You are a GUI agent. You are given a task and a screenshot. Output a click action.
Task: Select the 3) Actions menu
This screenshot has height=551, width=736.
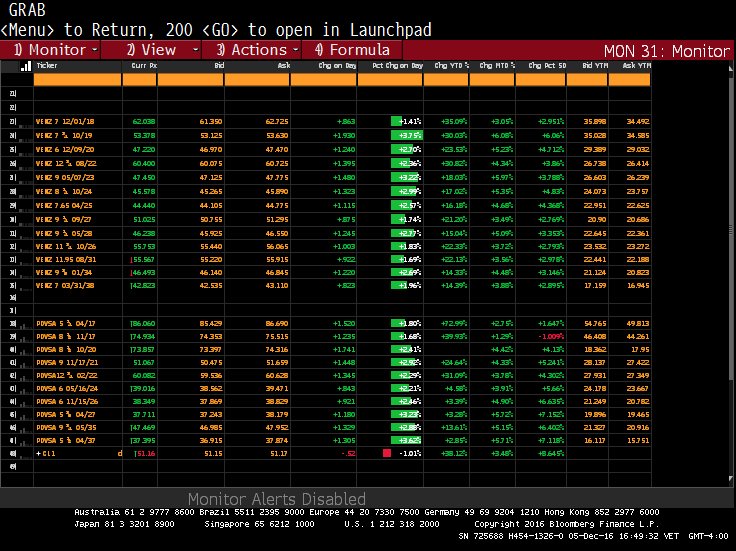click(252, 50)
